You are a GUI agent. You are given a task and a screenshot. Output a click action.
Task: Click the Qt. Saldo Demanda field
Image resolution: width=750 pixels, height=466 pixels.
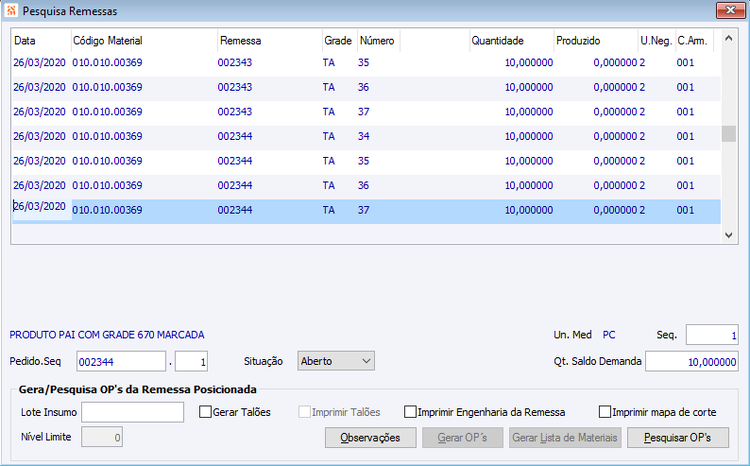692,362
